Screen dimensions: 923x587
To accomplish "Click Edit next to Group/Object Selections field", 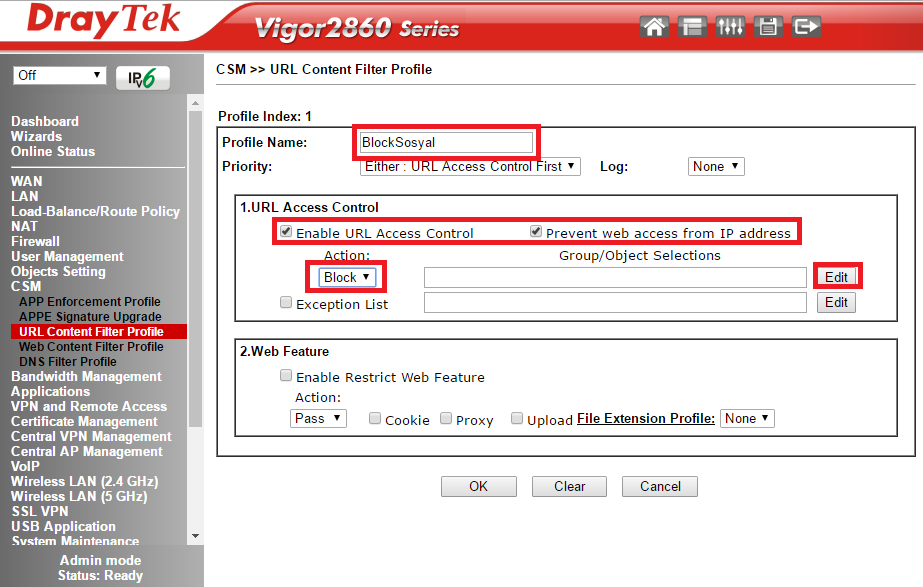I will tap(836, 277).
